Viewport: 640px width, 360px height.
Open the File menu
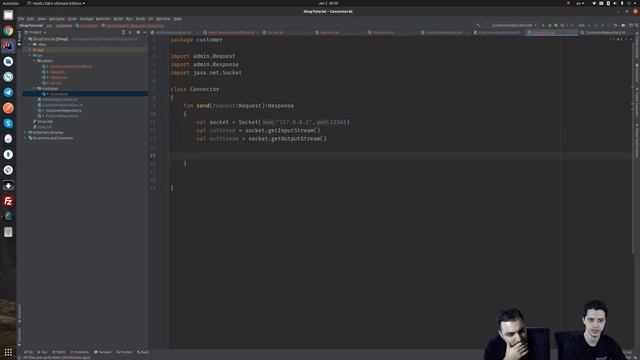click(21, 19)
